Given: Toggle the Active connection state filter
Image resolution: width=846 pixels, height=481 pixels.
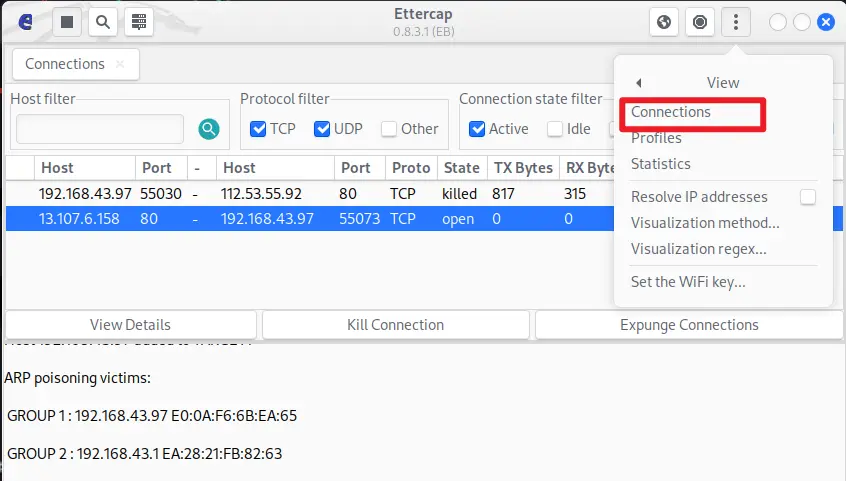Looking at the screenshot, I should click(478, 128).
